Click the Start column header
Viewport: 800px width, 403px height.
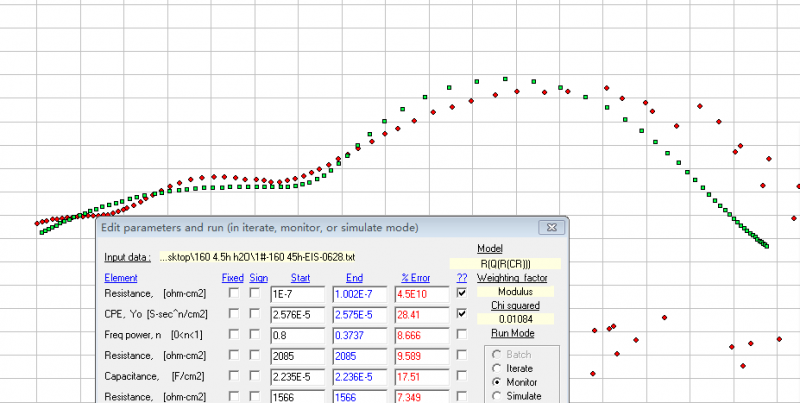(x=300, y=278)
